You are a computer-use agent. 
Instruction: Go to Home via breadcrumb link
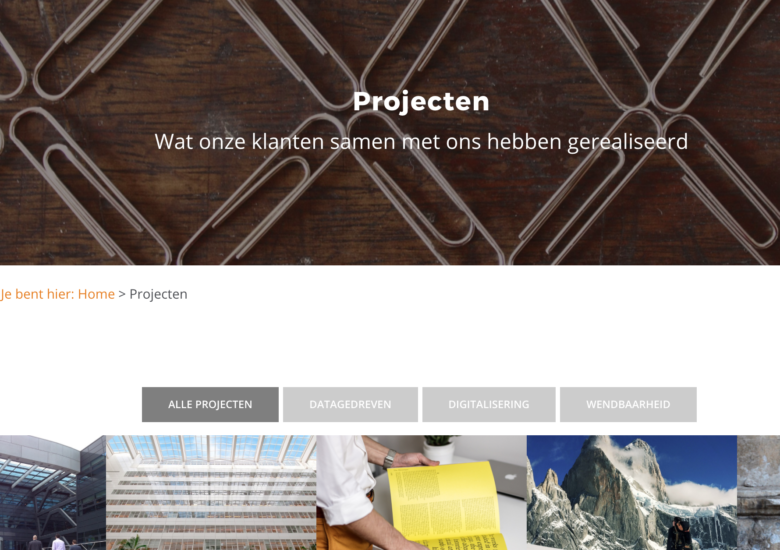pyautogui.click(x=96, y=294)
